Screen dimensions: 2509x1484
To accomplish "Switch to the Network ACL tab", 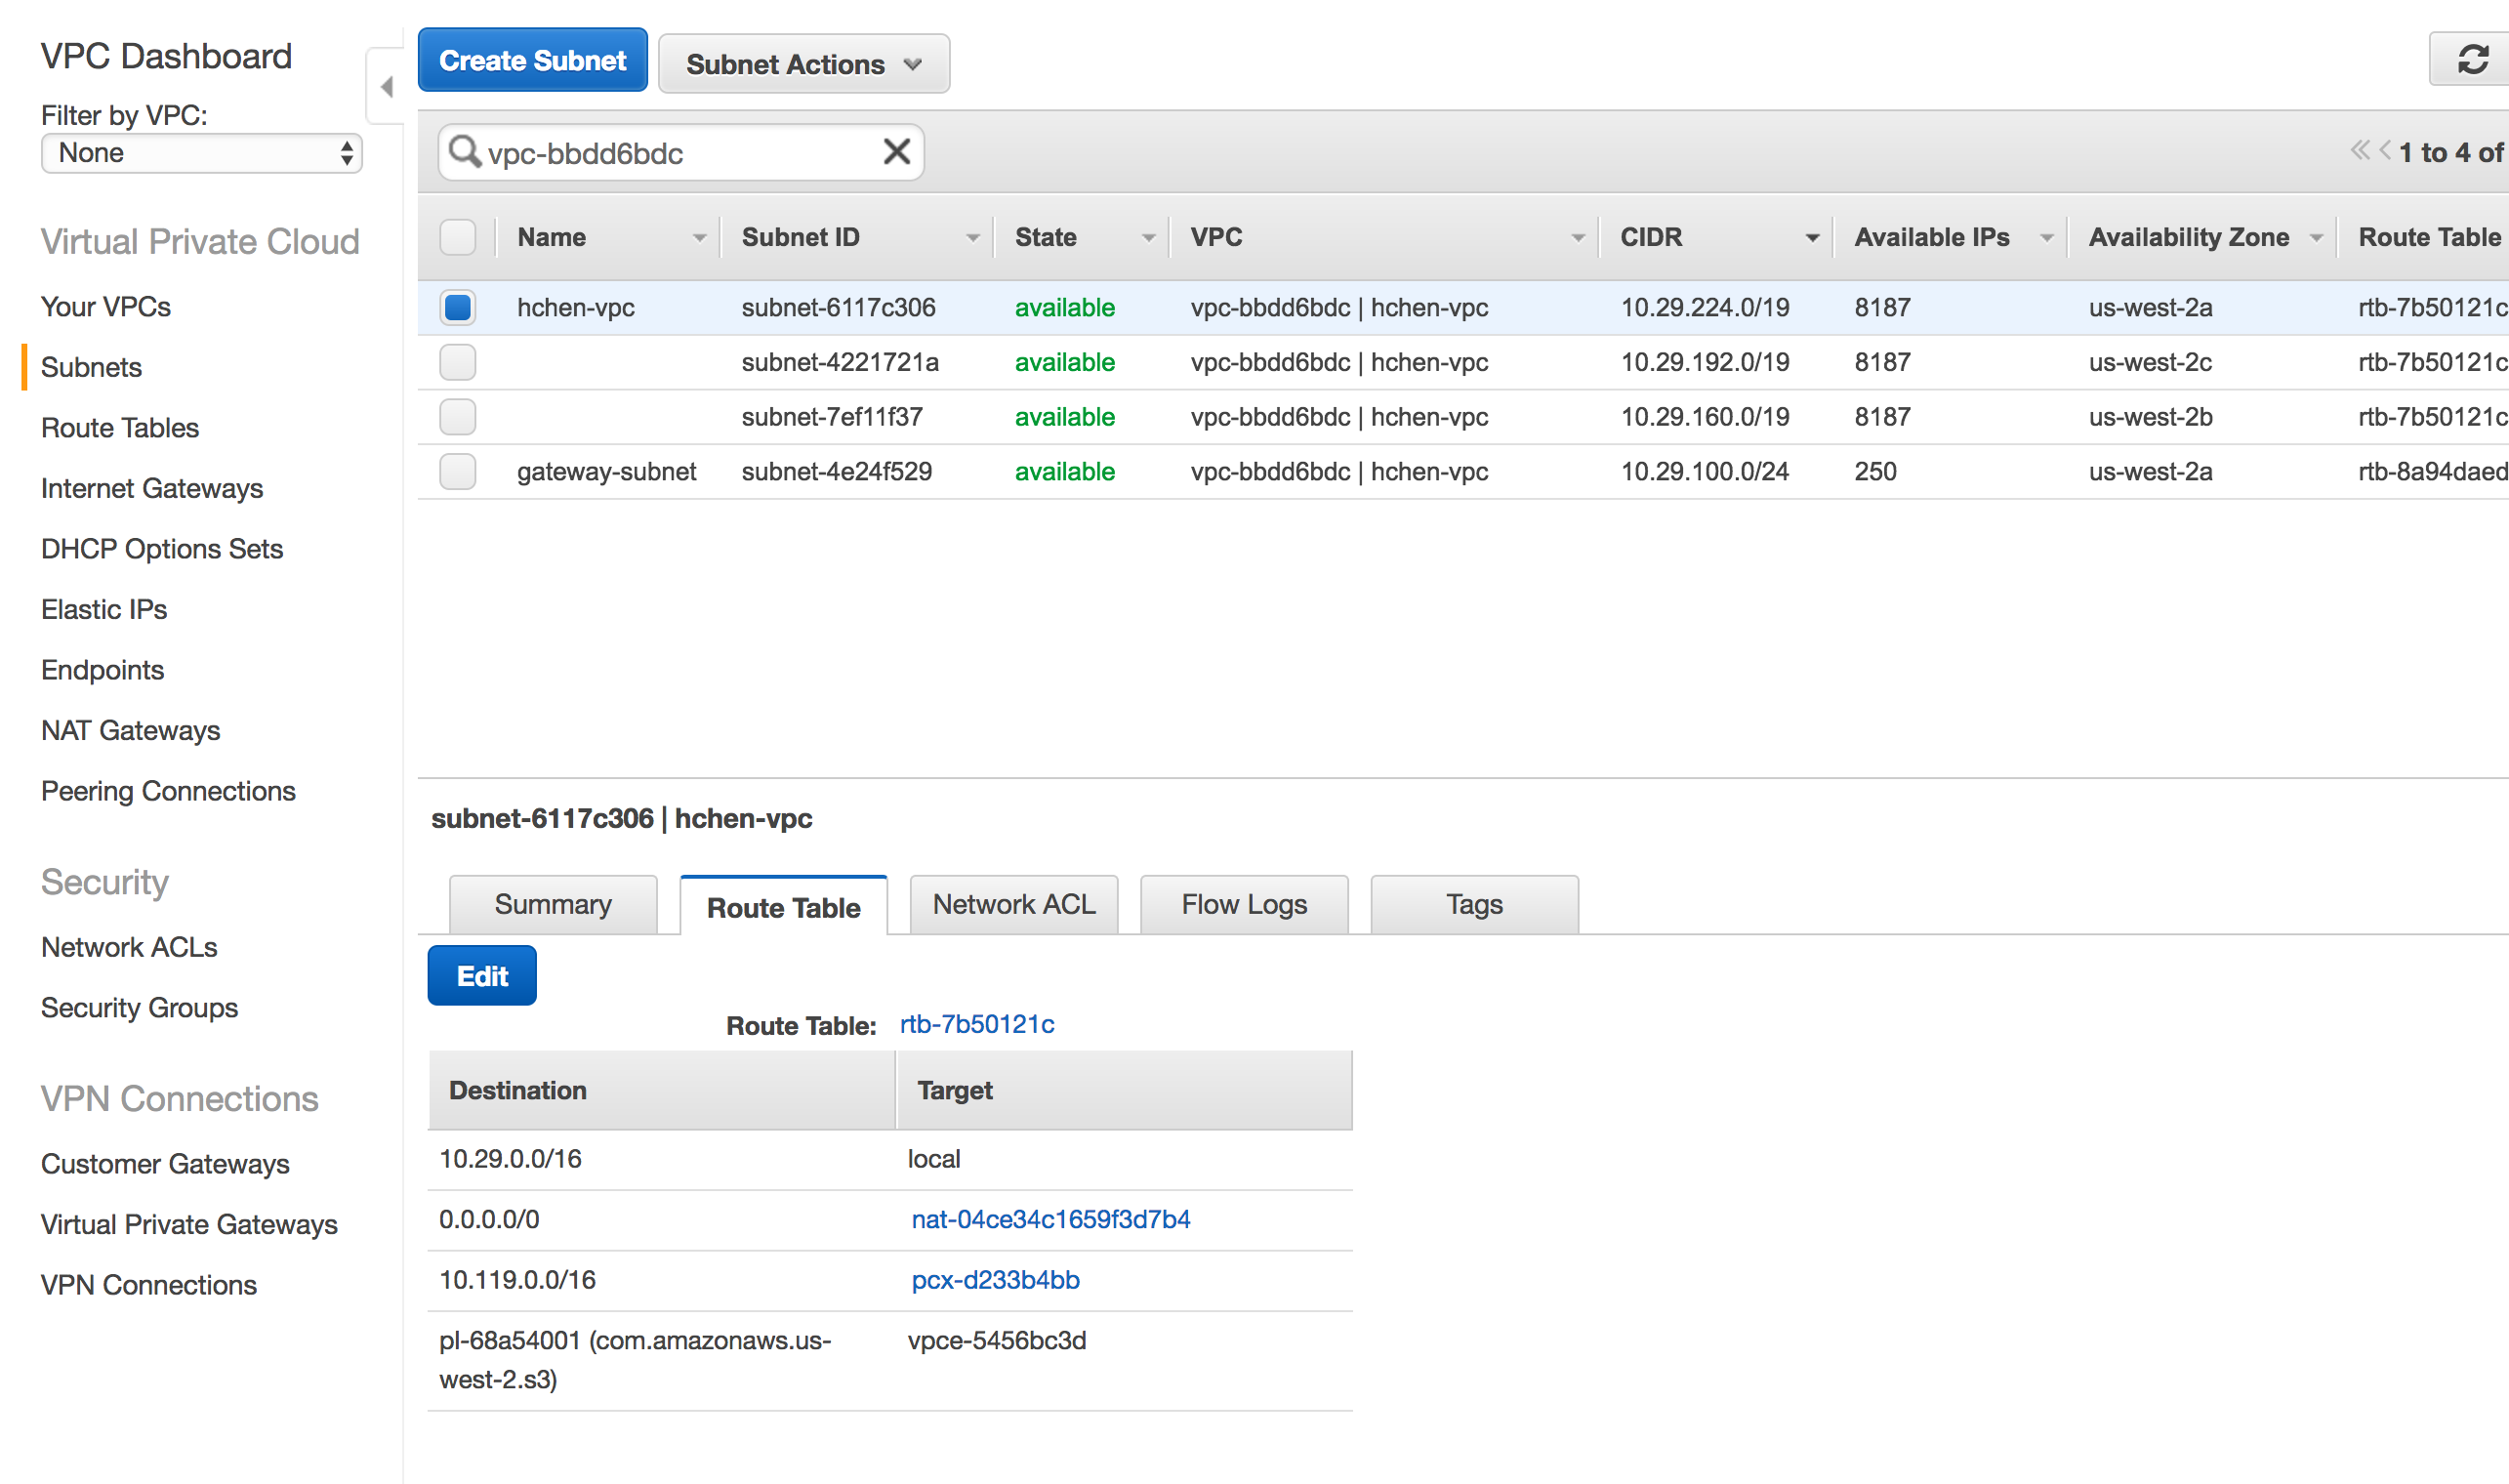I will click(x=1013, y=904).
